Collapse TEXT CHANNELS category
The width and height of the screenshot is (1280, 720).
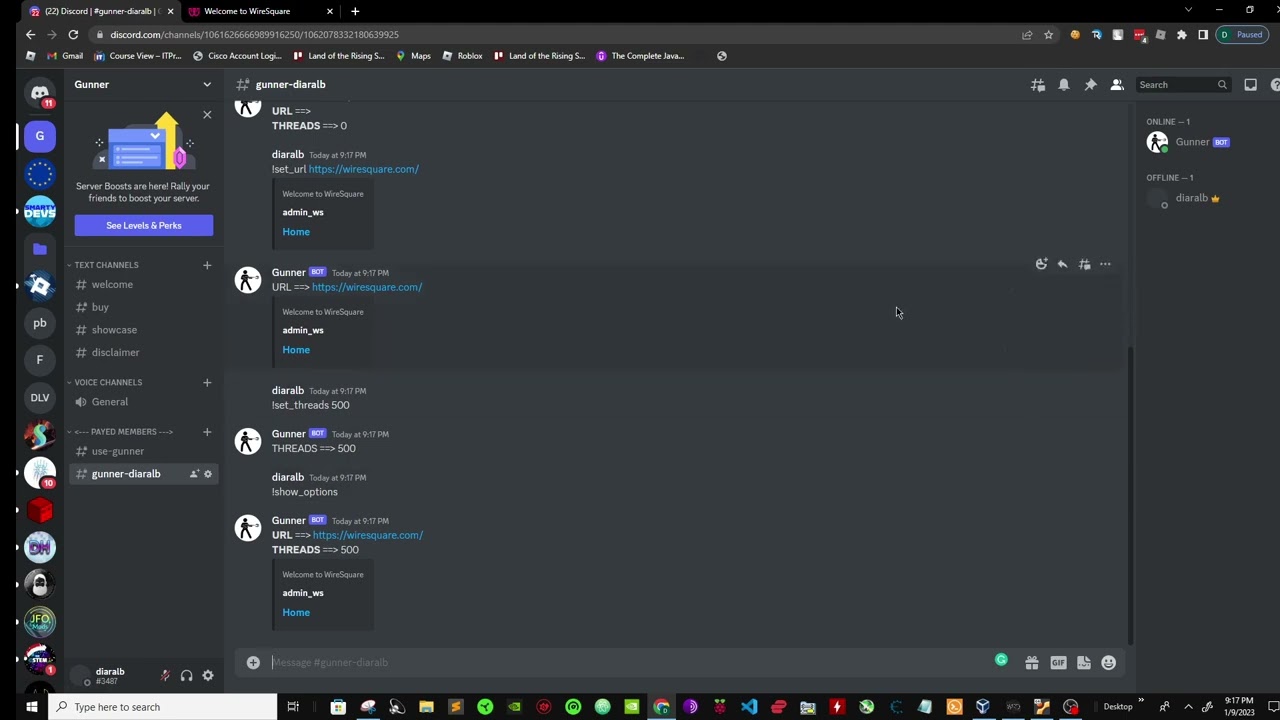click(104, 265)
